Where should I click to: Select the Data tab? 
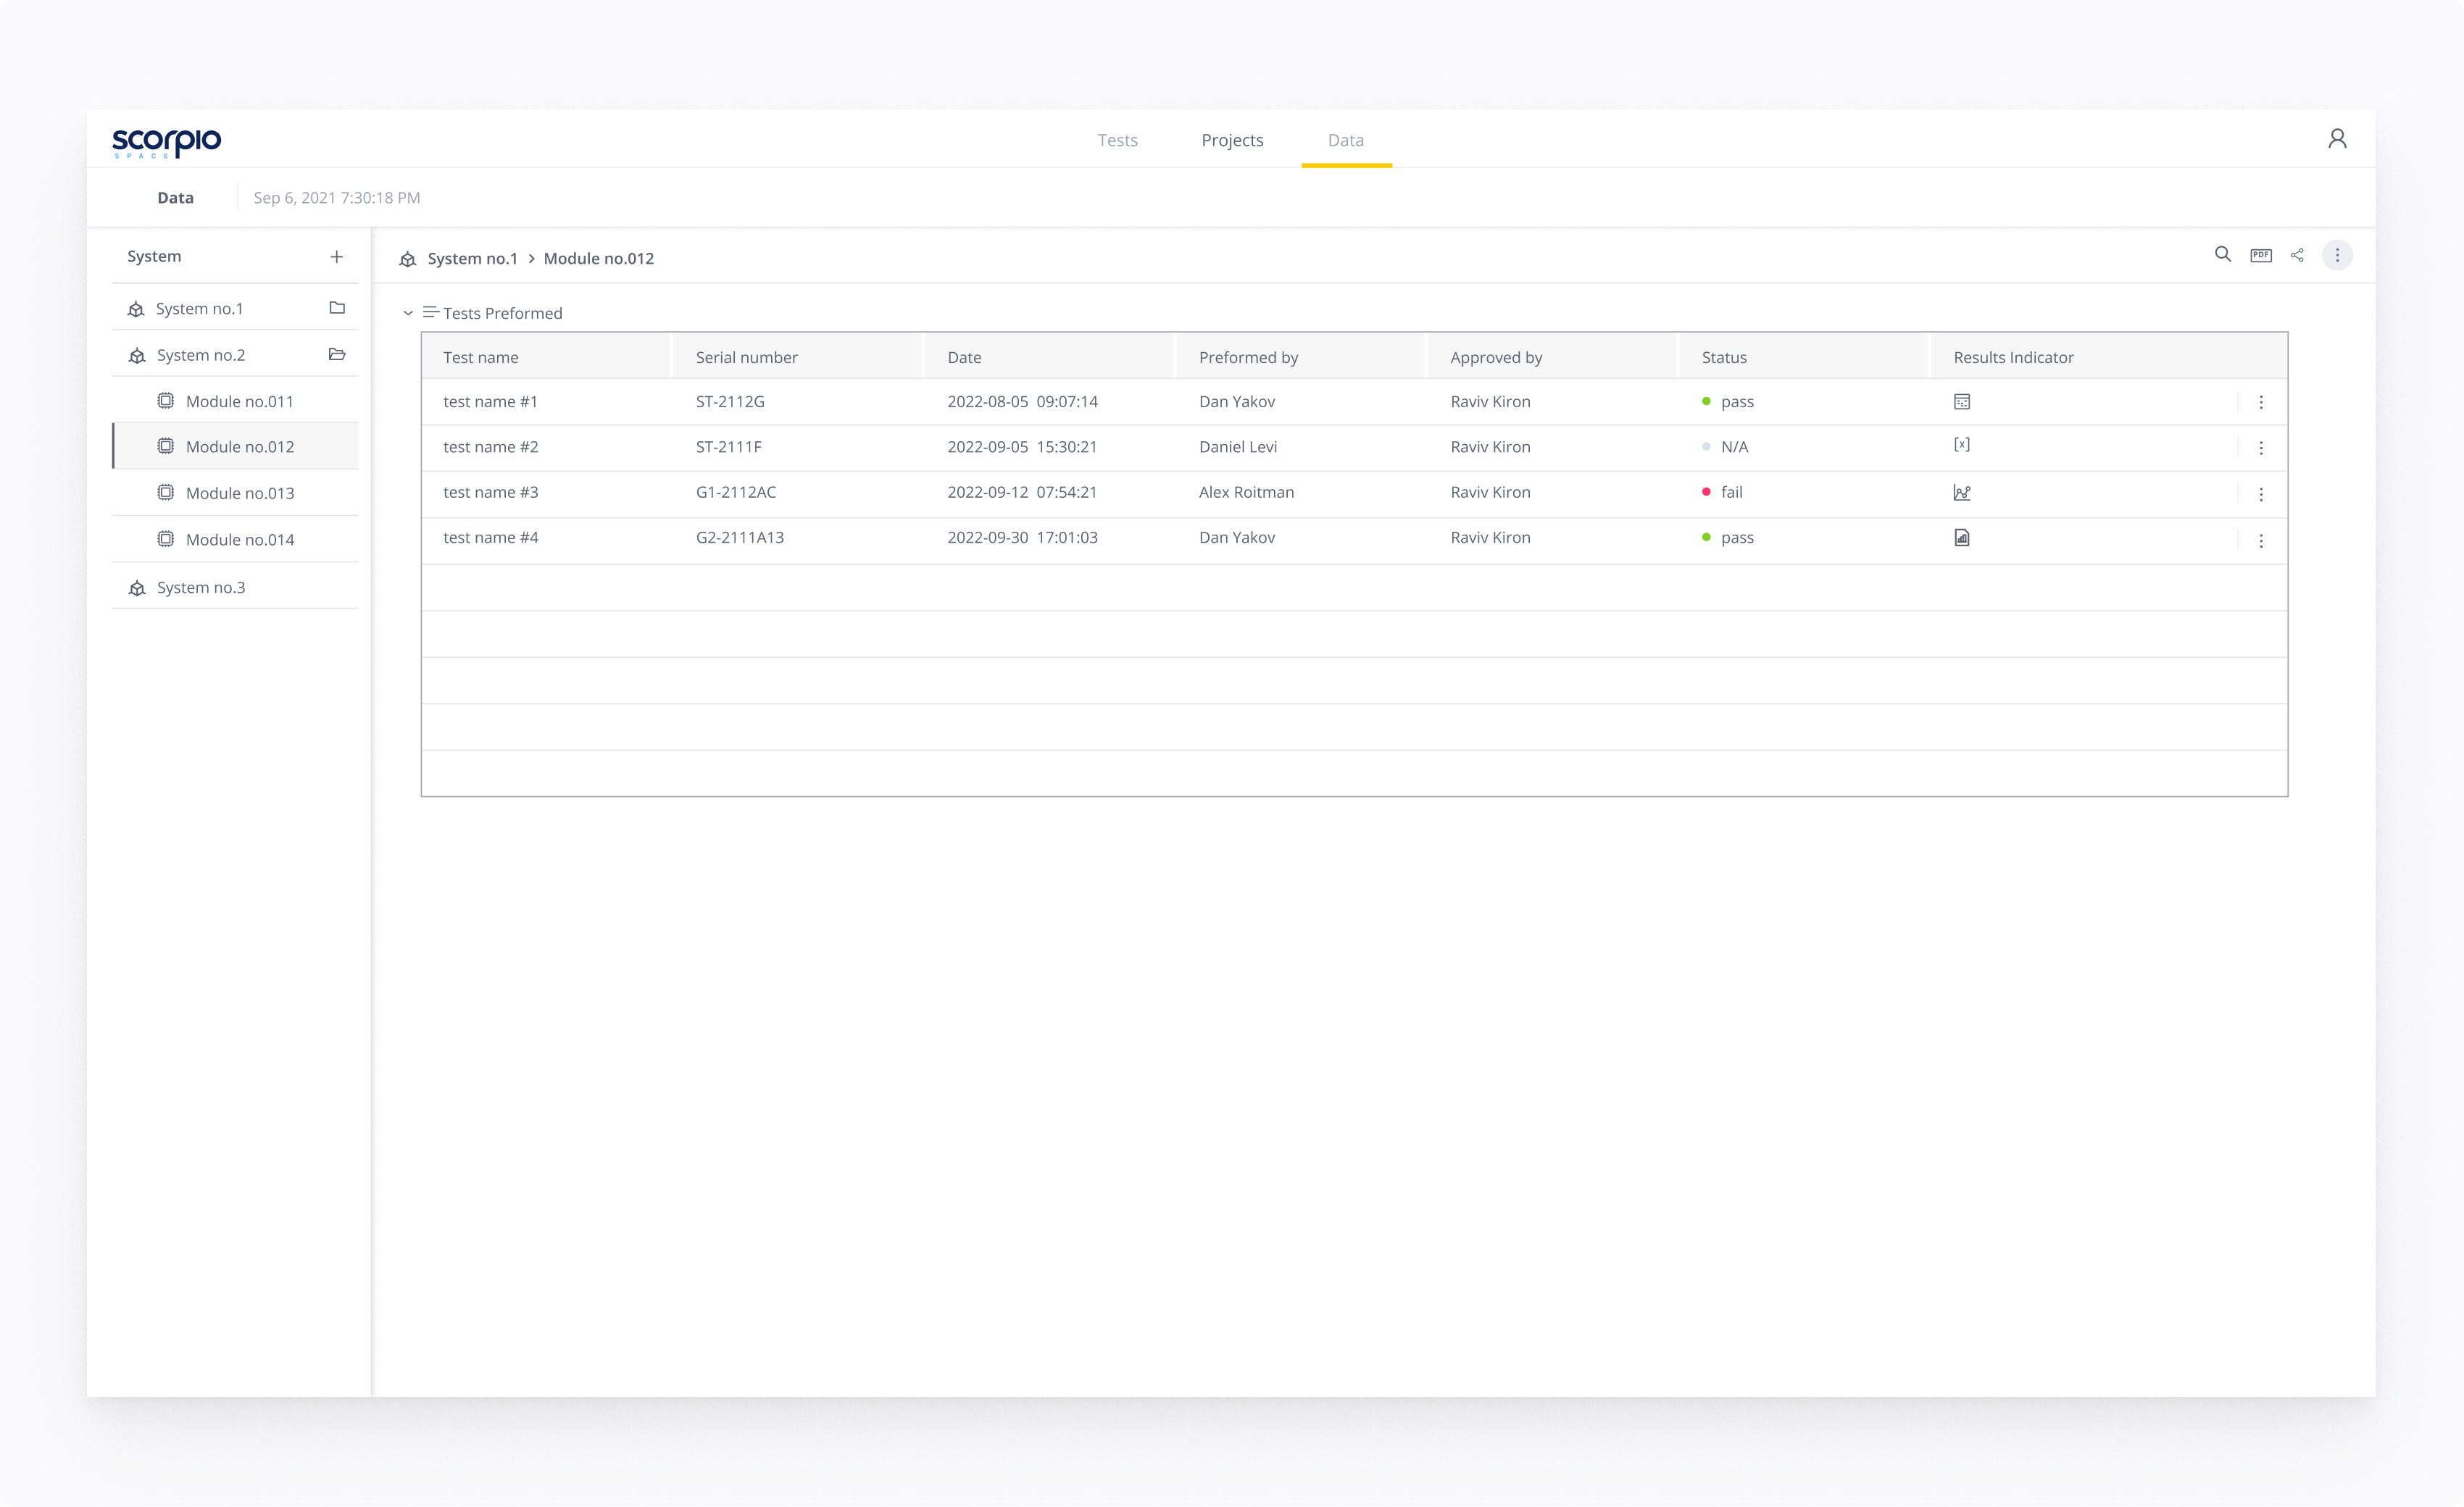[1345, 140]
